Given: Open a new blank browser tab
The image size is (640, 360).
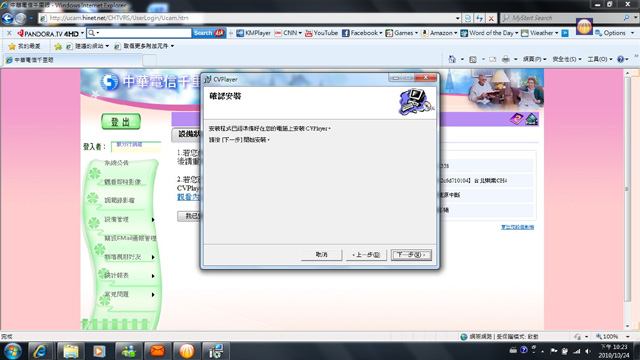Looking at the screenshot, I should click(x=149, y=60).
